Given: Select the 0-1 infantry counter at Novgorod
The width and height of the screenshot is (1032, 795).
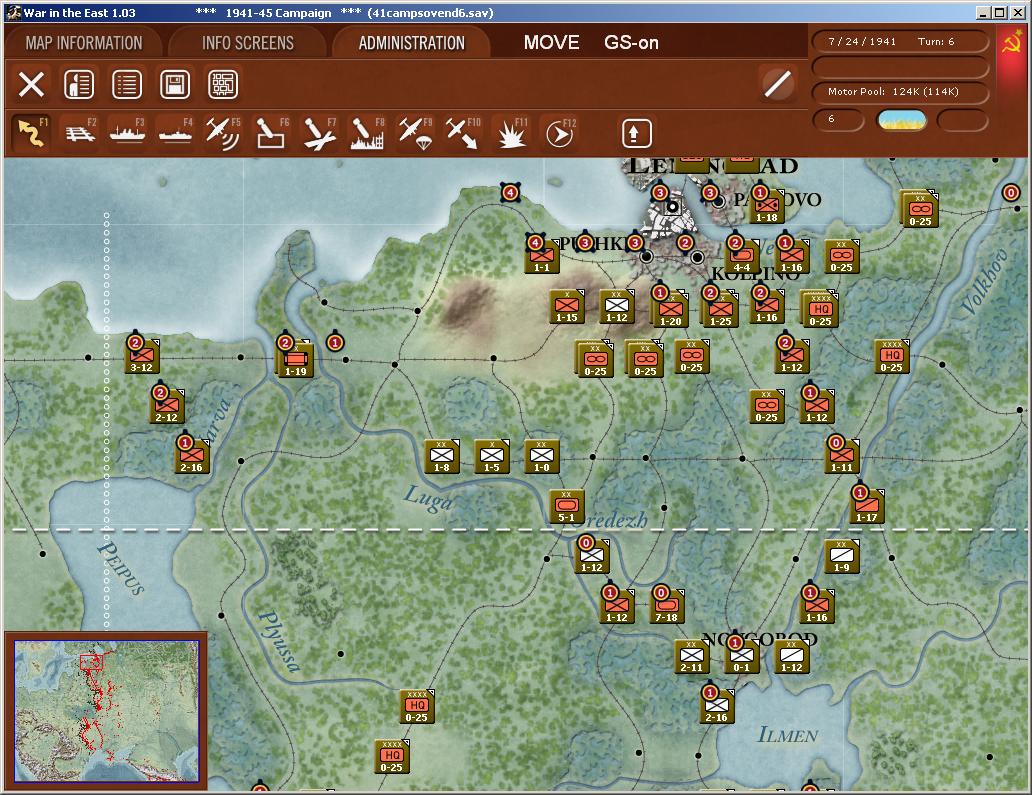Looking at the screenshot, I should click(x=742, y=657).
